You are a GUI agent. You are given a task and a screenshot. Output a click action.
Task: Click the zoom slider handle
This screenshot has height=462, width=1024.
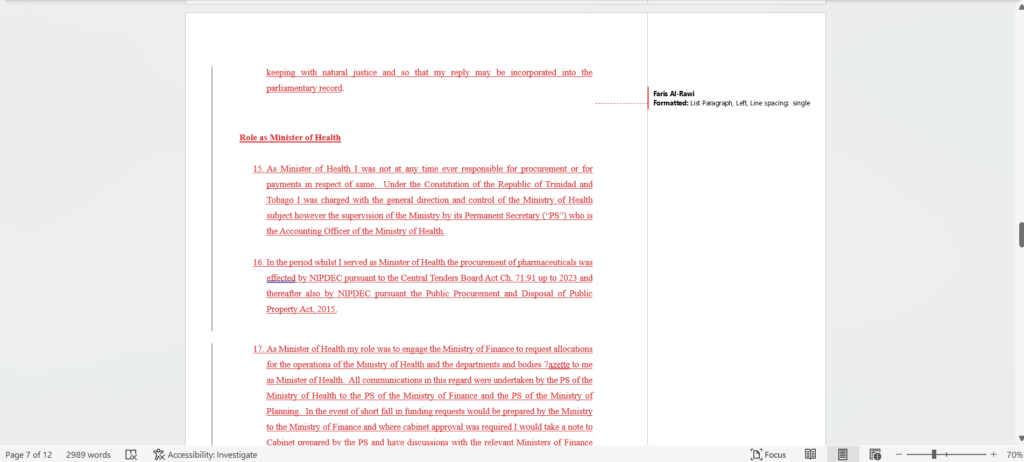click(933, 454)
